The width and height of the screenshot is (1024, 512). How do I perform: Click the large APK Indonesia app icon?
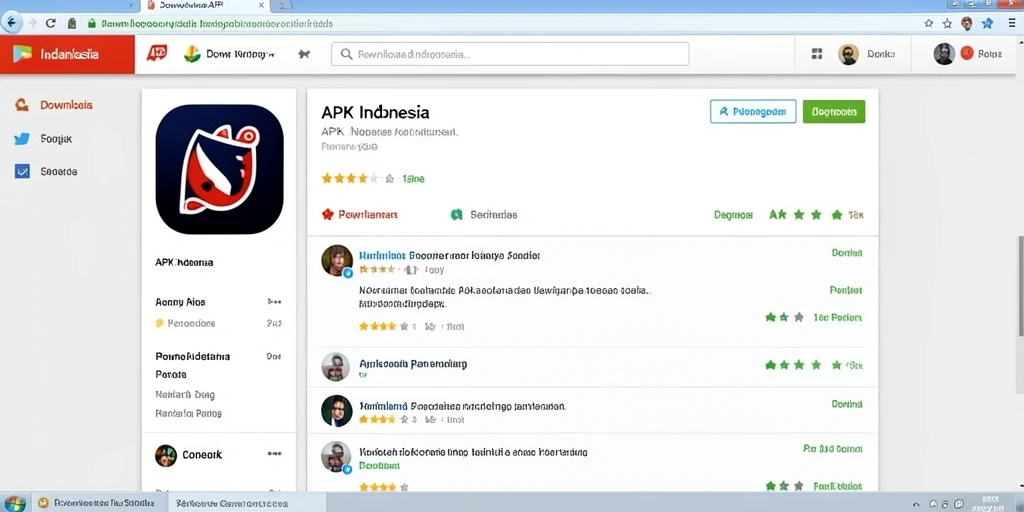(x=219, y=169)
